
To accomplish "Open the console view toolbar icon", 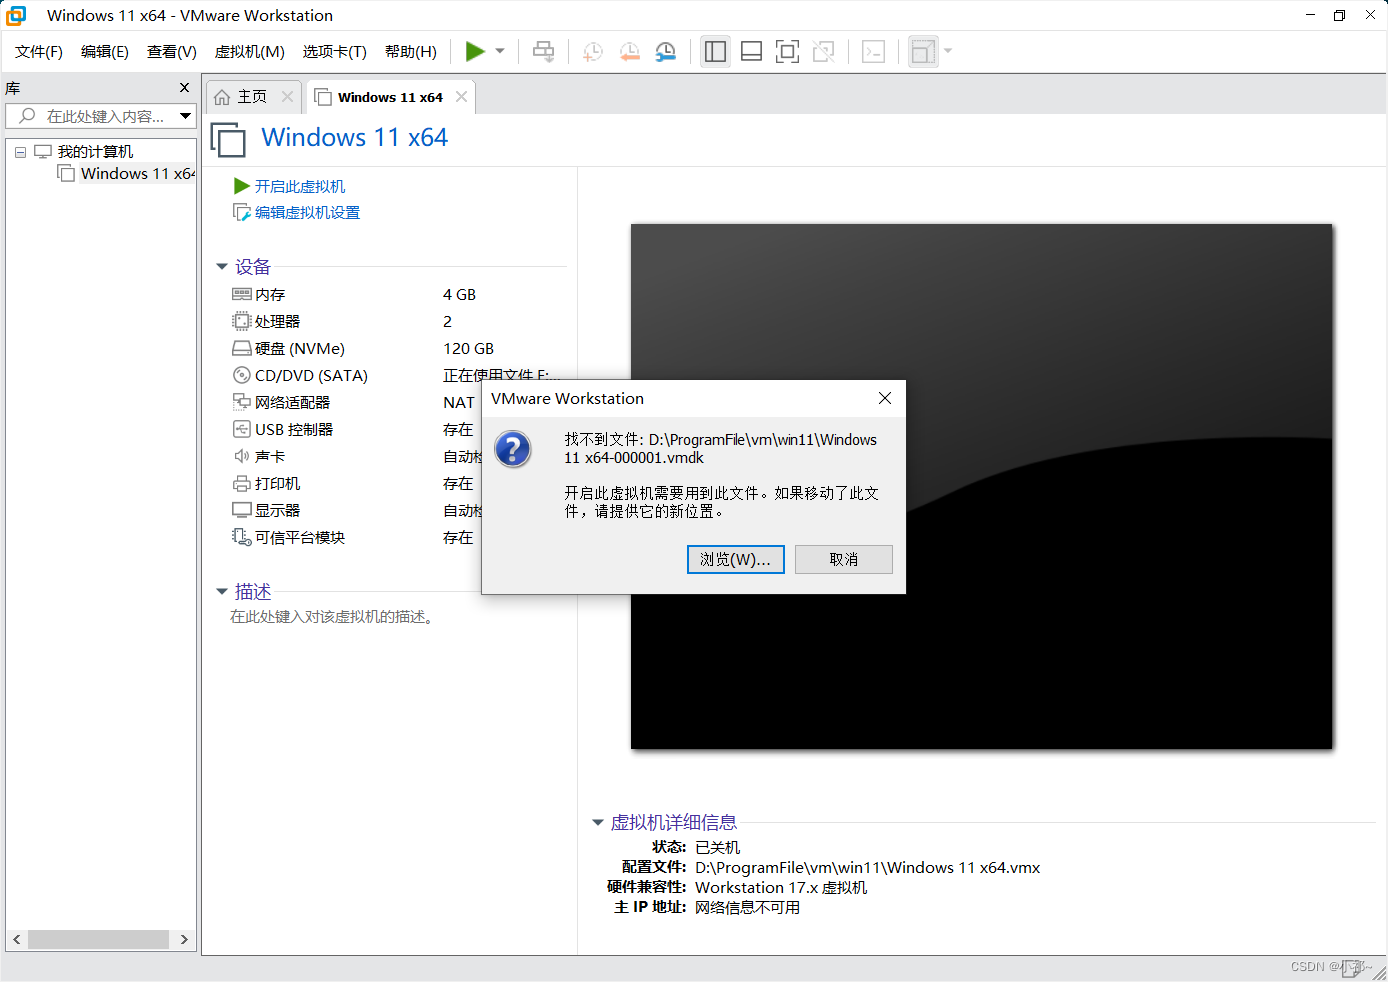I will [873, 52].
